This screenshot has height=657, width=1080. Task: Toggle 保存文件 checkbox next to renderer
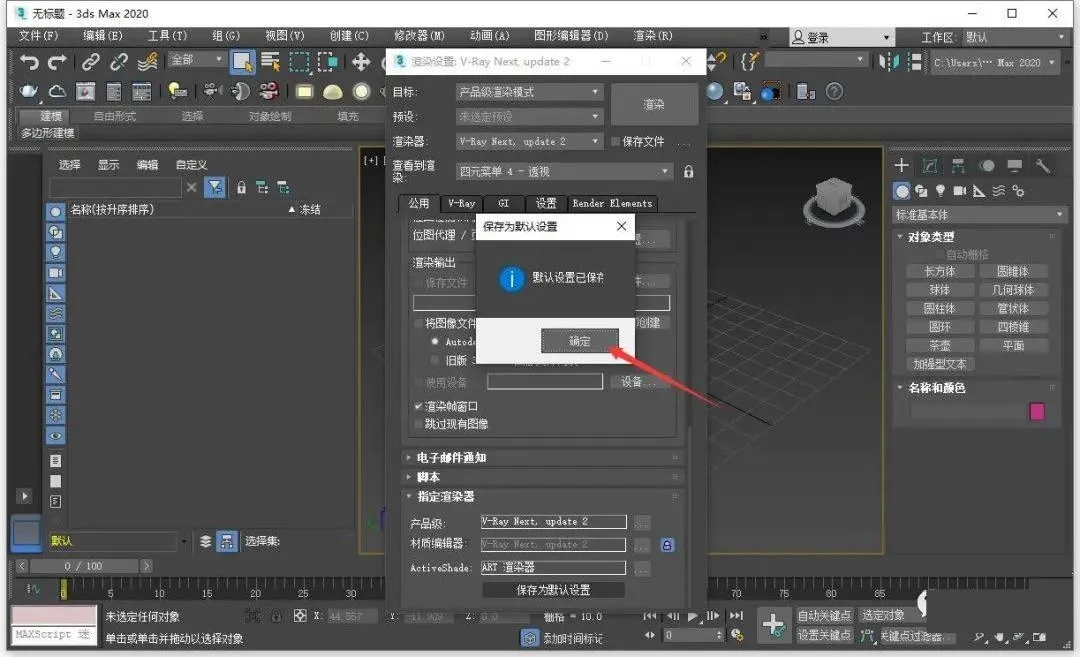coord(616,141)
